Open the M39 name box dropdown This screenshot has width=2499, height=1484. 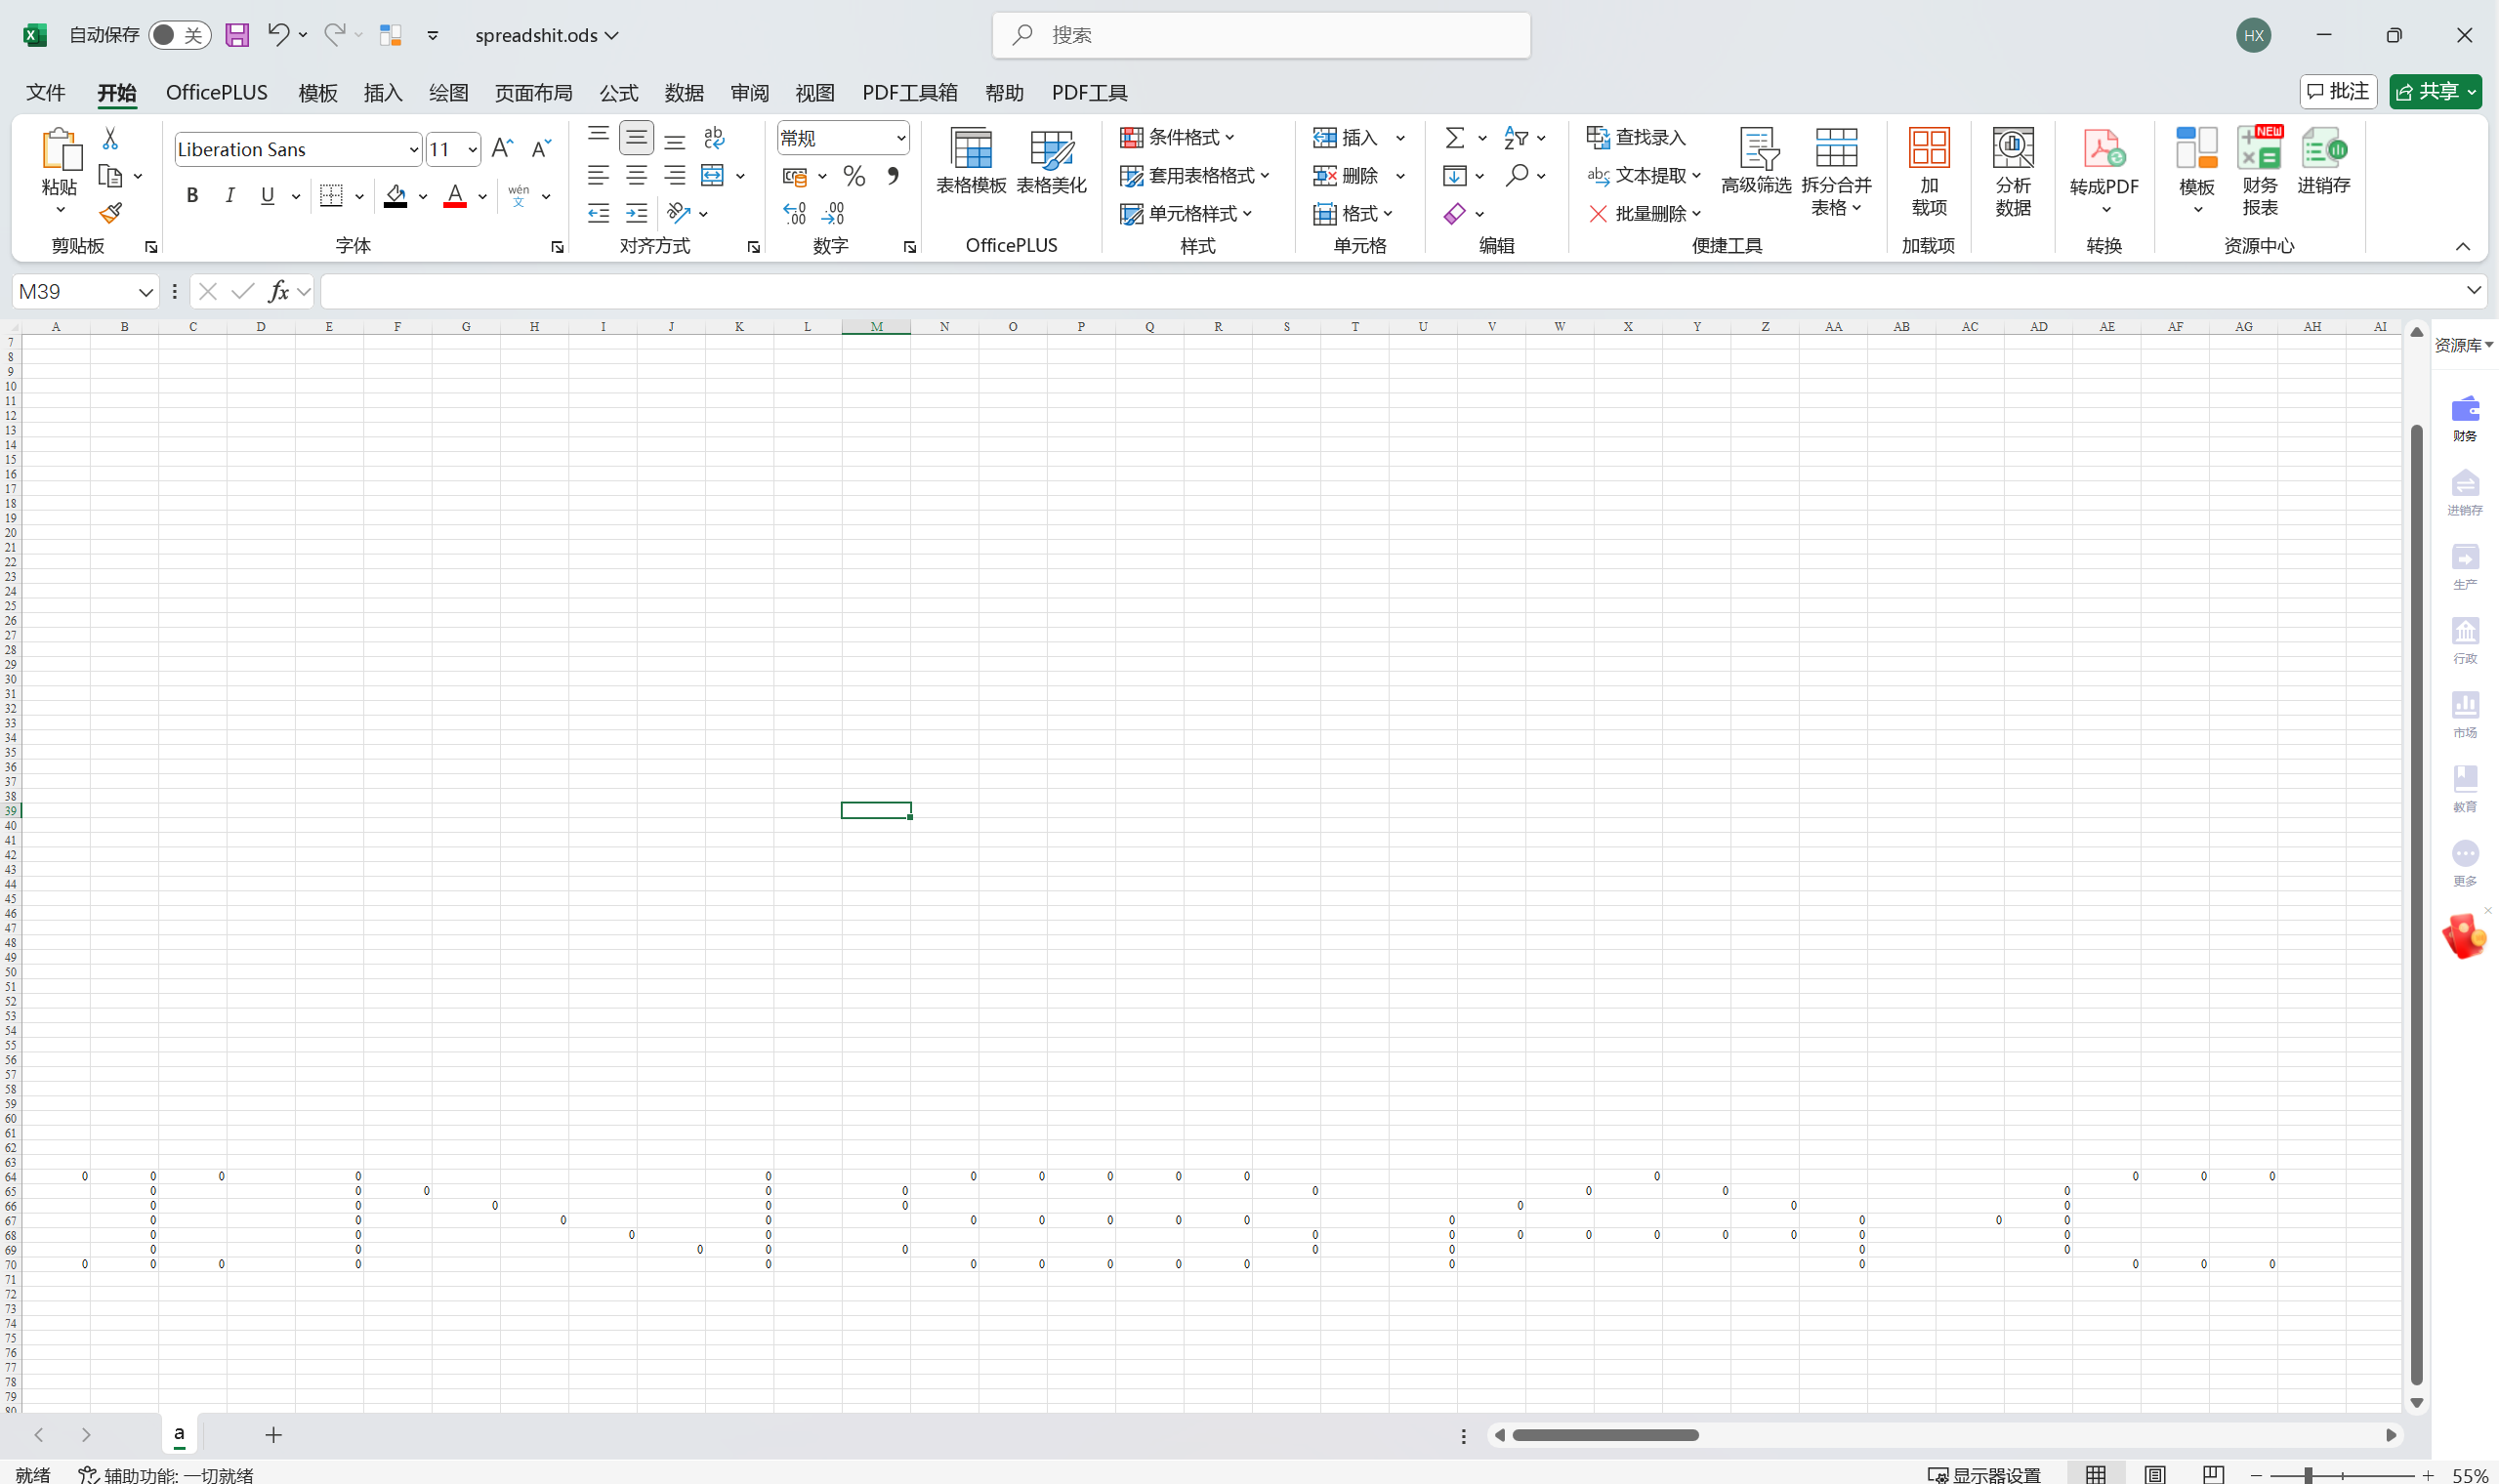[x=145, y=291]
